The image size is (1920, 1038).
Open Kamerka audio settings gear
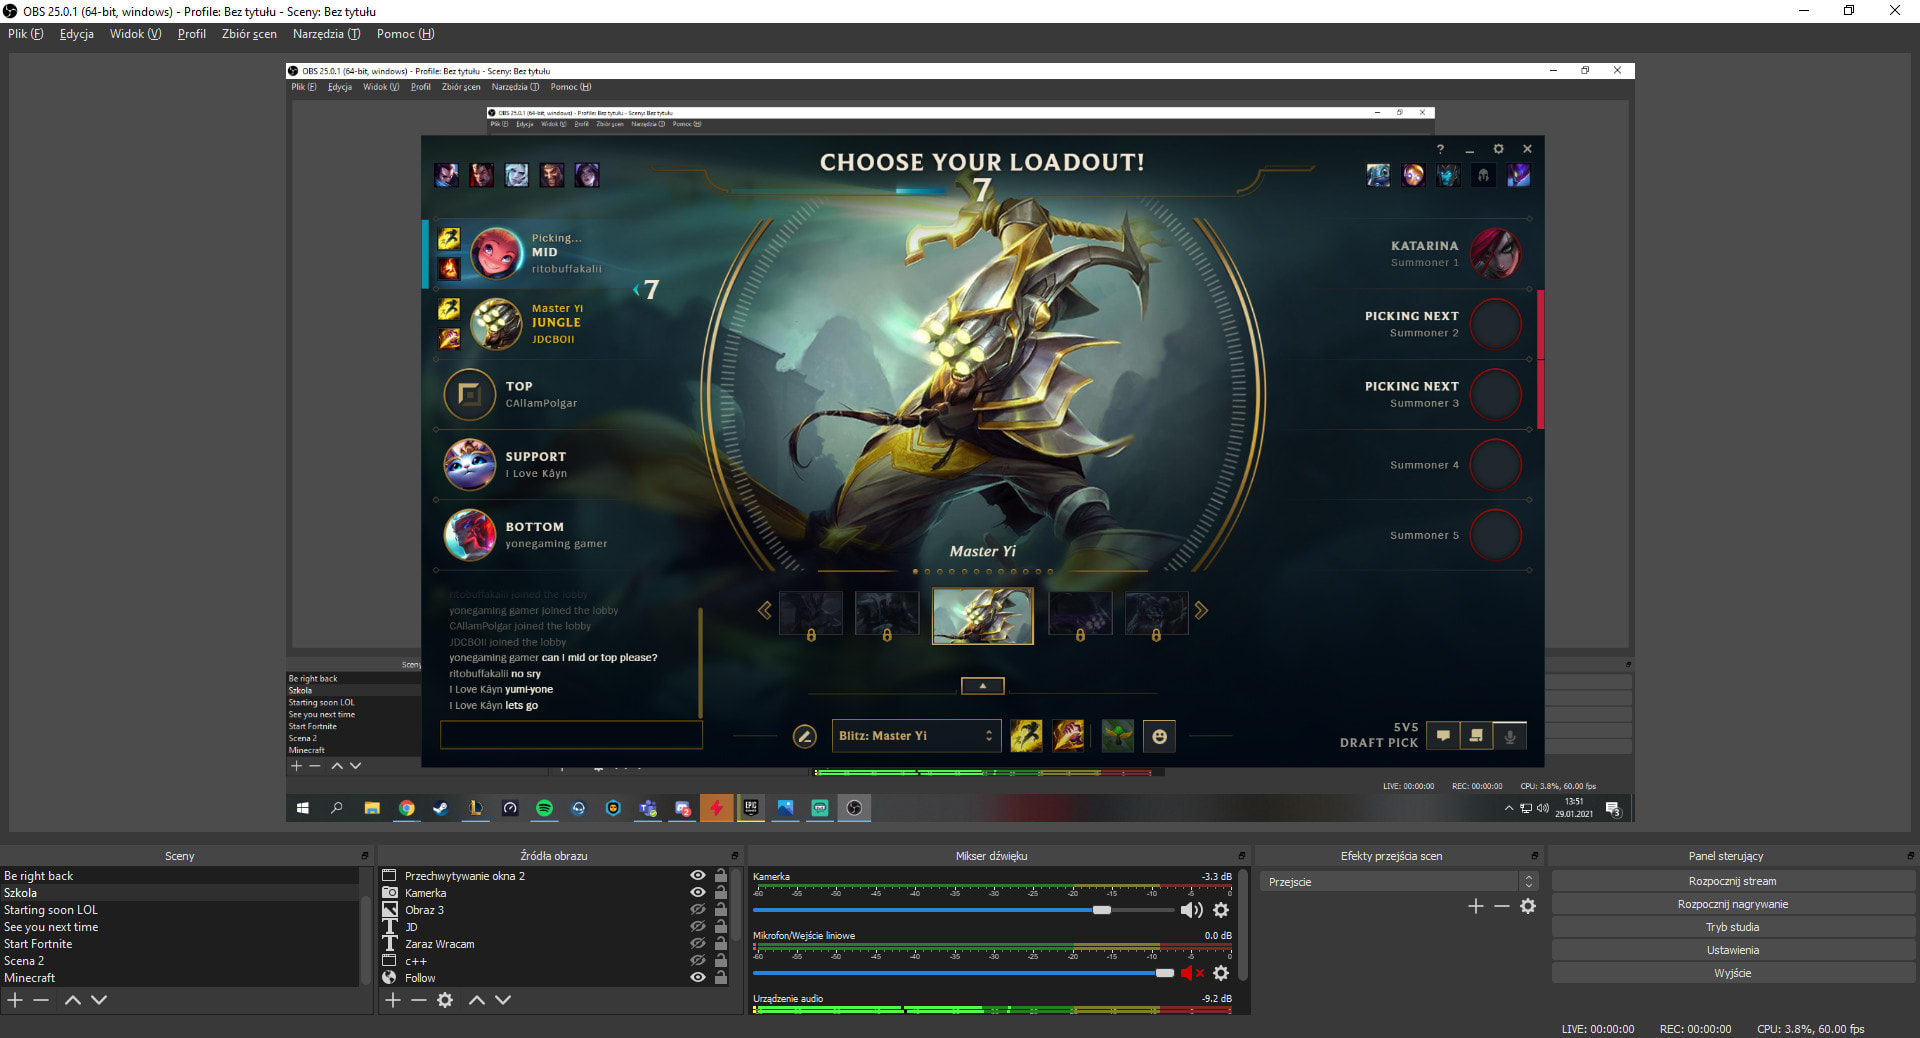pos(1221,910)
